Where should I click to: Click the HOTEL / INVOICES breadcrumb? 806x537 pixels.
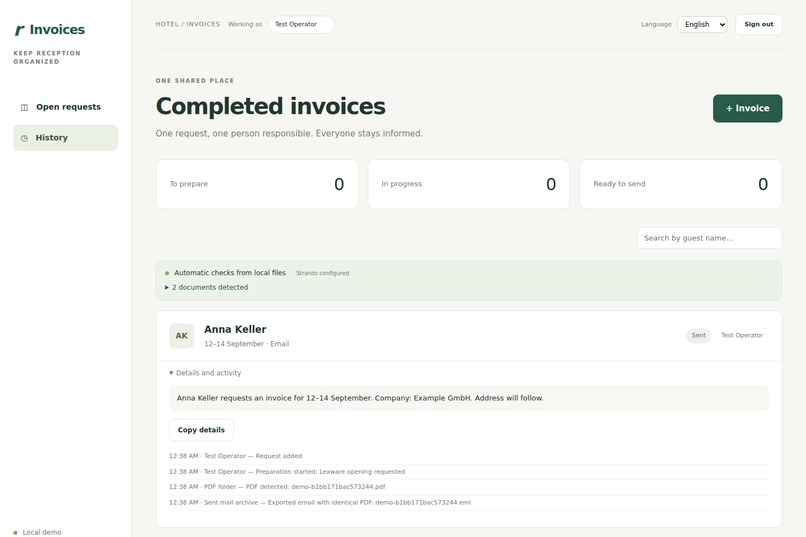pyautogui.click(x=188, y=24)
